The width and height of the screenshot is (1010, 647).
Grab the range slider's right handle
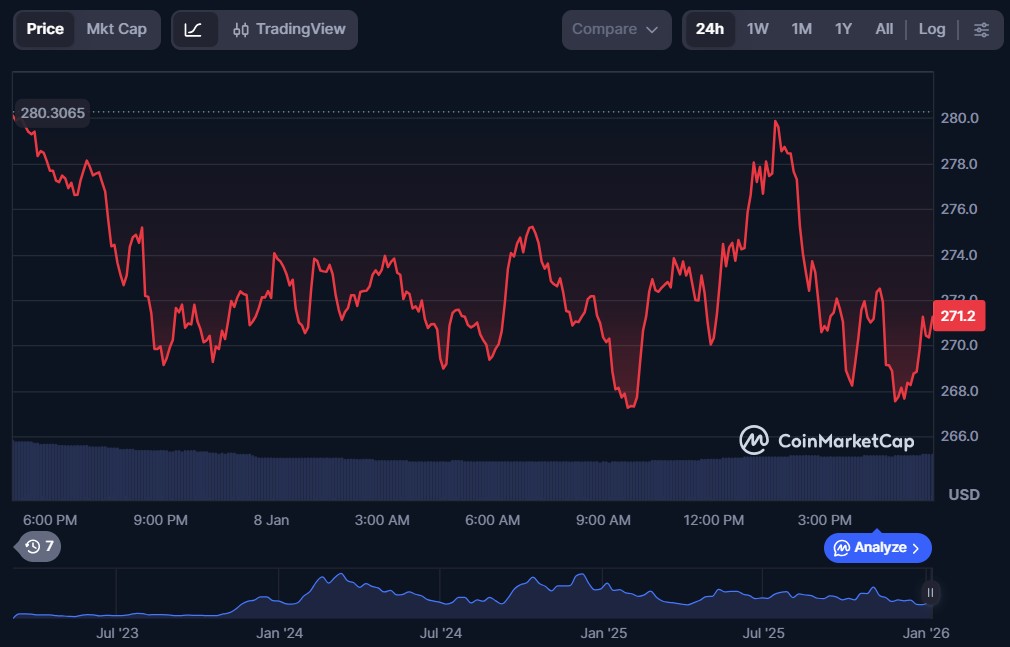[x=930, y=593]
